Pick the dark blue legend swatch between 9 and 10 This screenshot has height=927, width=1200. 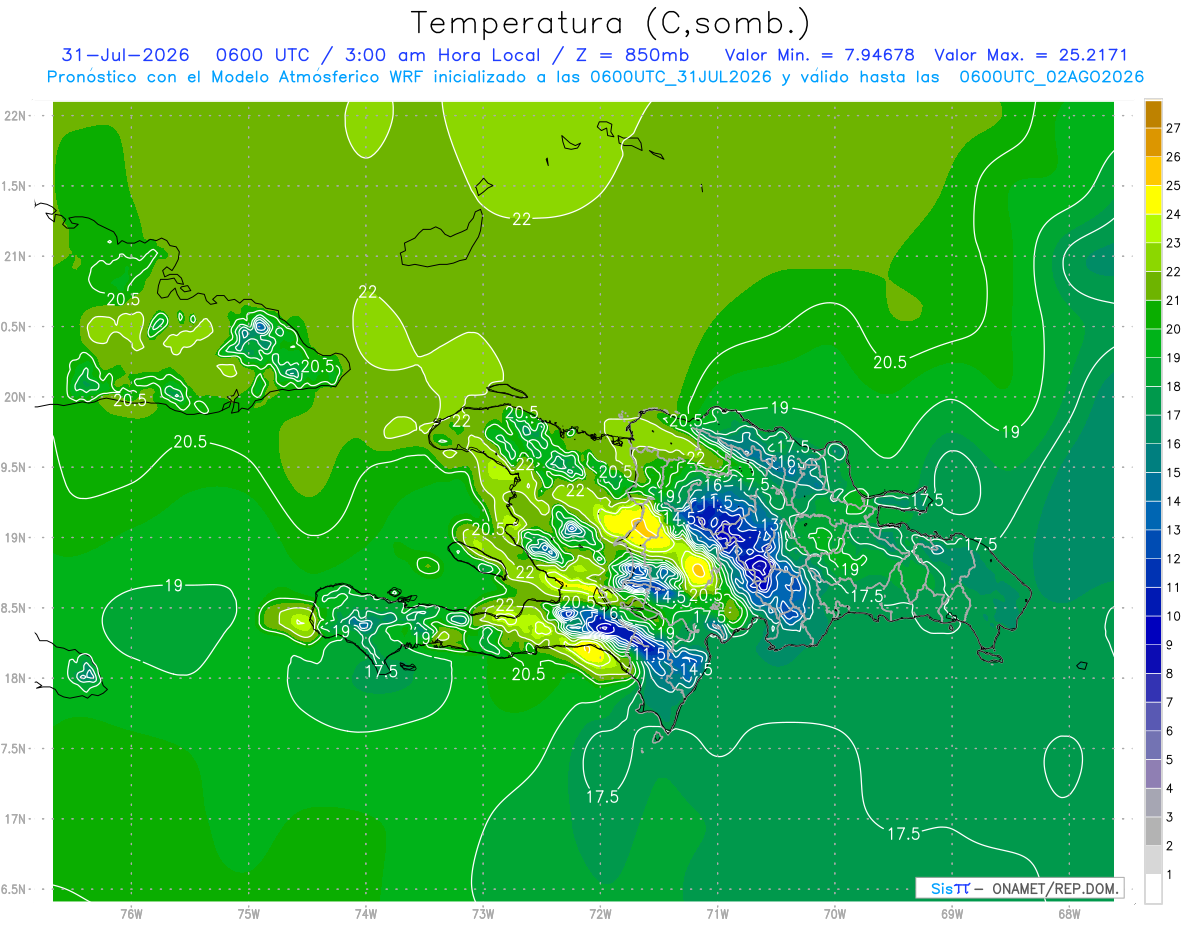1153,631
